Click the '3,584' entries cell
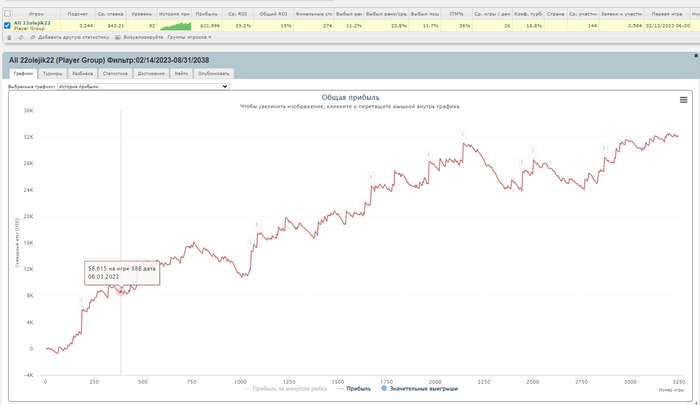 point(621,26)
